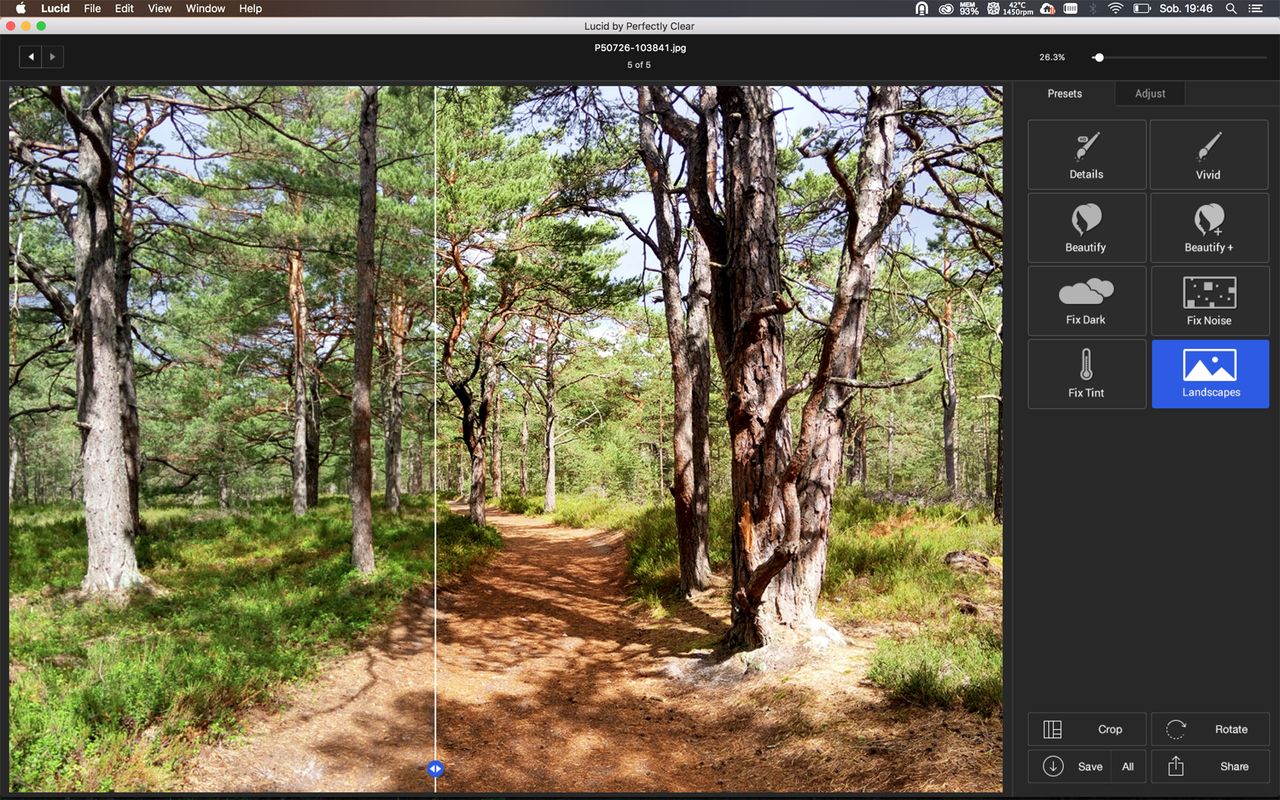Open the Apple menu
The height and width of the screenshot is (800, 1280).
pyautogui.click(x=20, y=8)
